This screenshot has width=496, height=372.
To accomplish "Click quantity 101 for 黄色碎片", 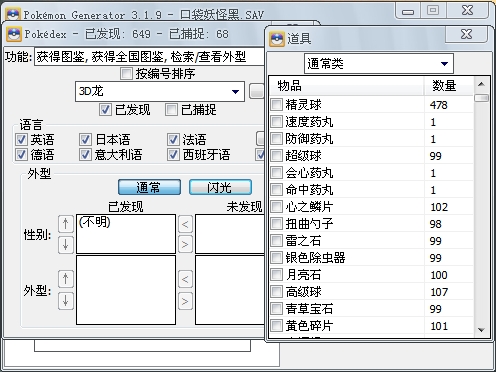I will (x=439, y=326).
